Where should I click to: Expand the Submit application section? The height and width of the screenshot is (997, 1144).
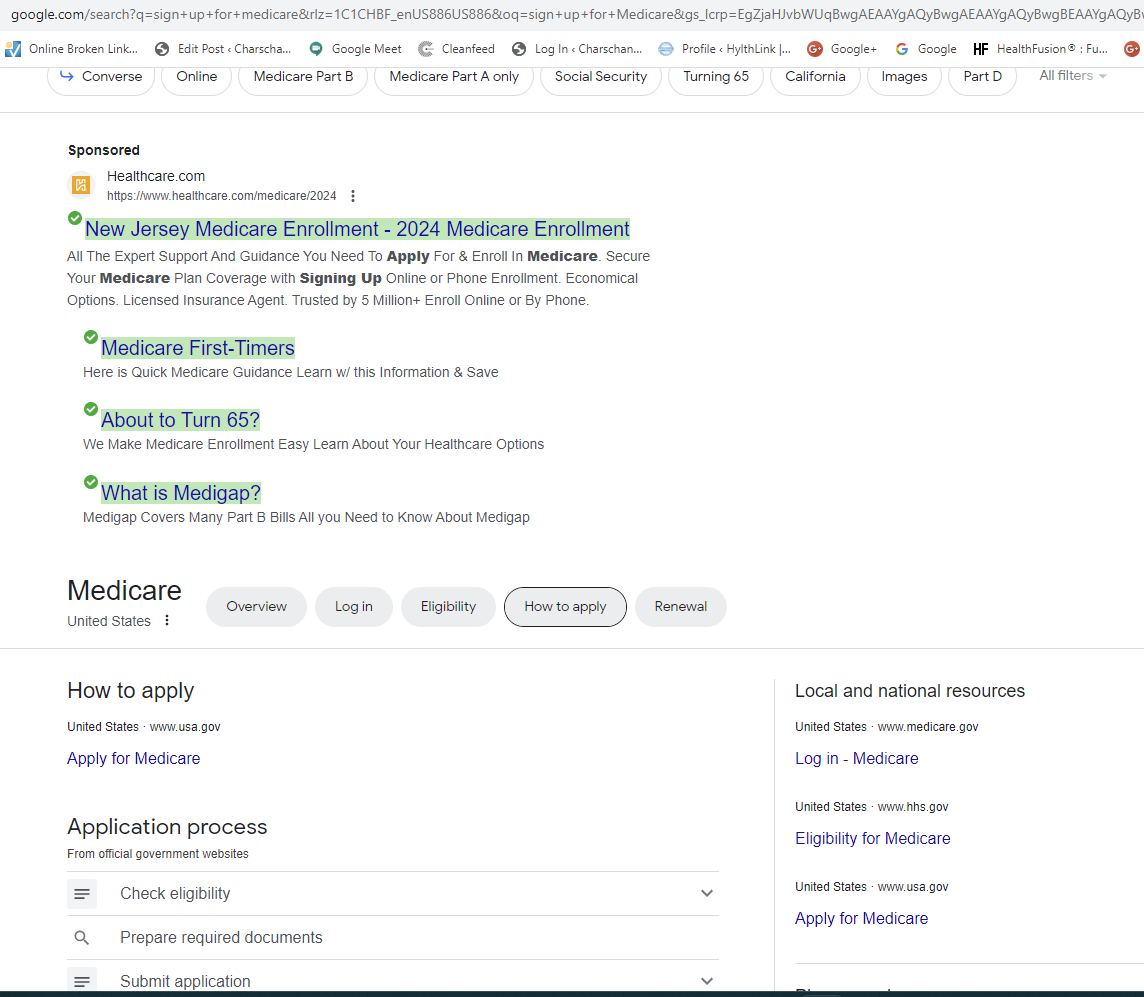[x=706, y=981]
